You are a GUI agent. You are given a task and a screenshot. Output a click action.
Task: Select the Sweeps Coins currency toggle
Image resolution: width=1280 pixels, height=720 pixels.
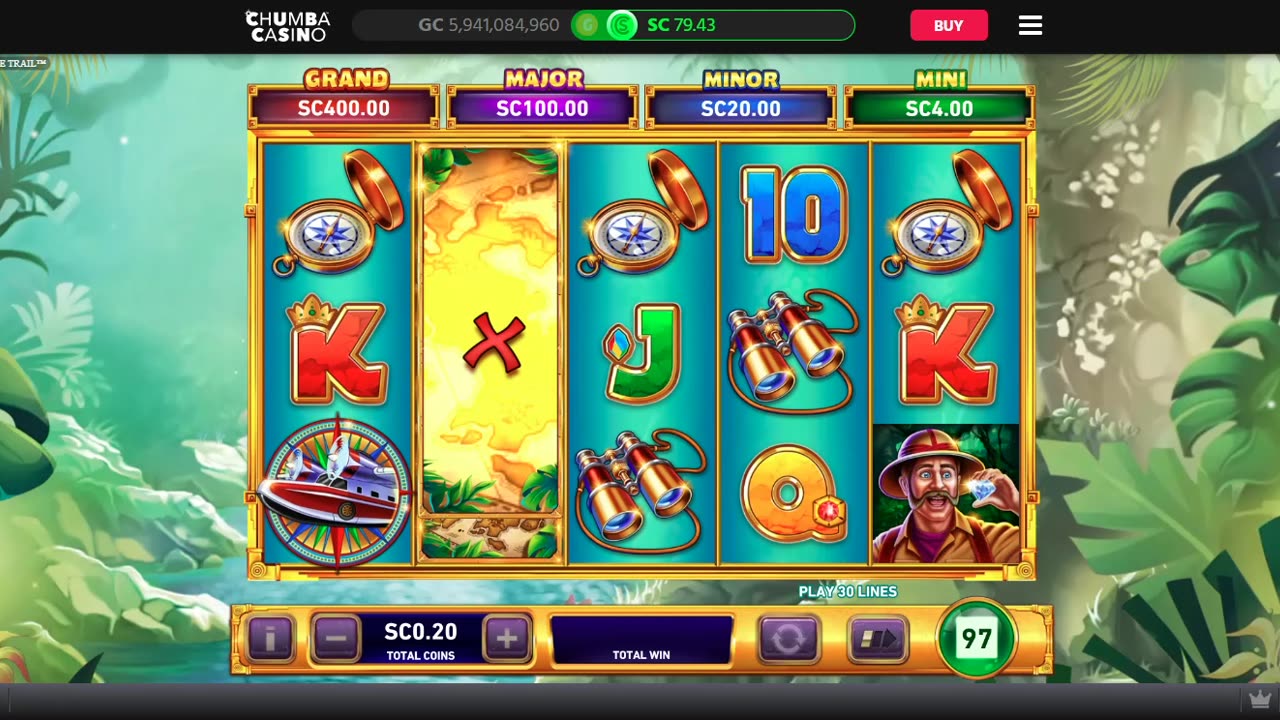pyautogui.click(x=622, y=25)
